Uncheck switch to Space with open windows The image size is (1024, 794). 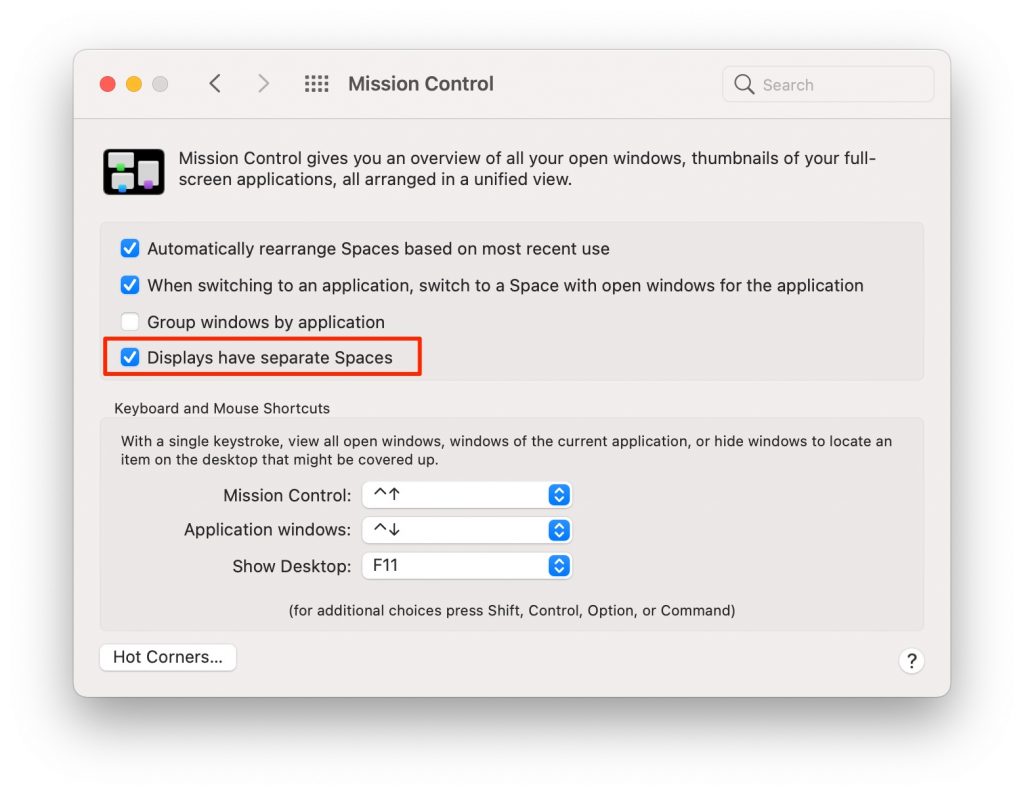pos(130,285)
